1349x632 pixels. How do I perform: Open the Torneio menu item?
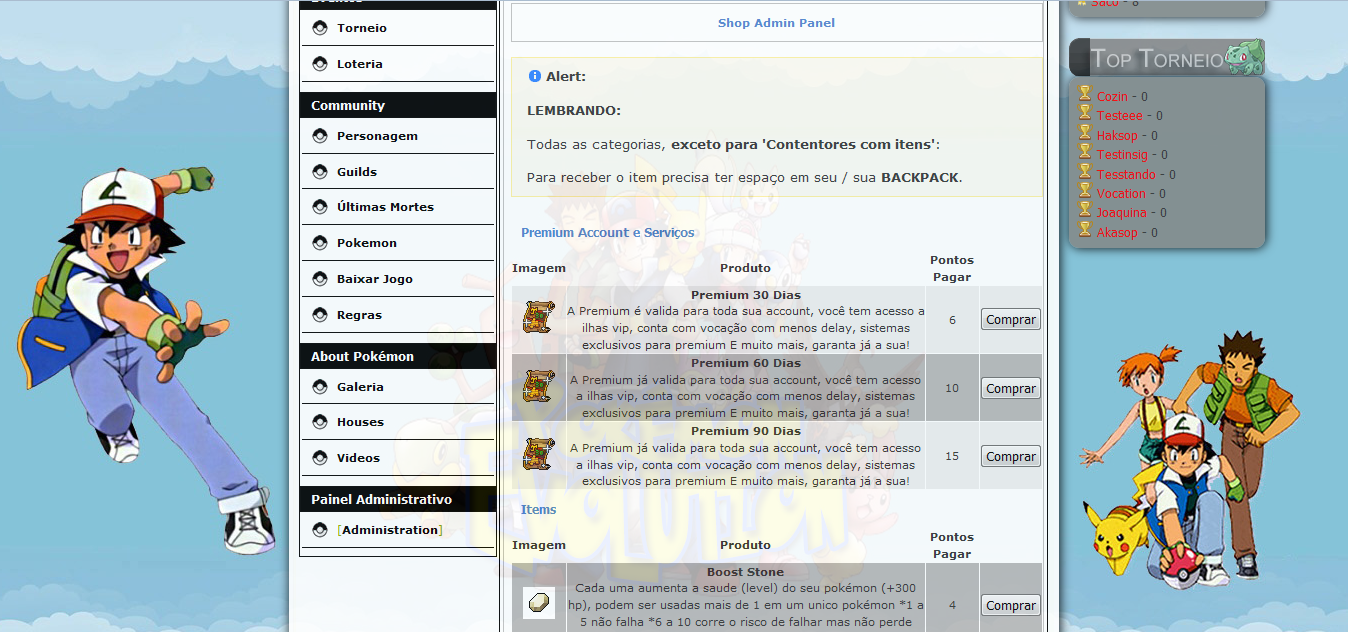point(362,28)
